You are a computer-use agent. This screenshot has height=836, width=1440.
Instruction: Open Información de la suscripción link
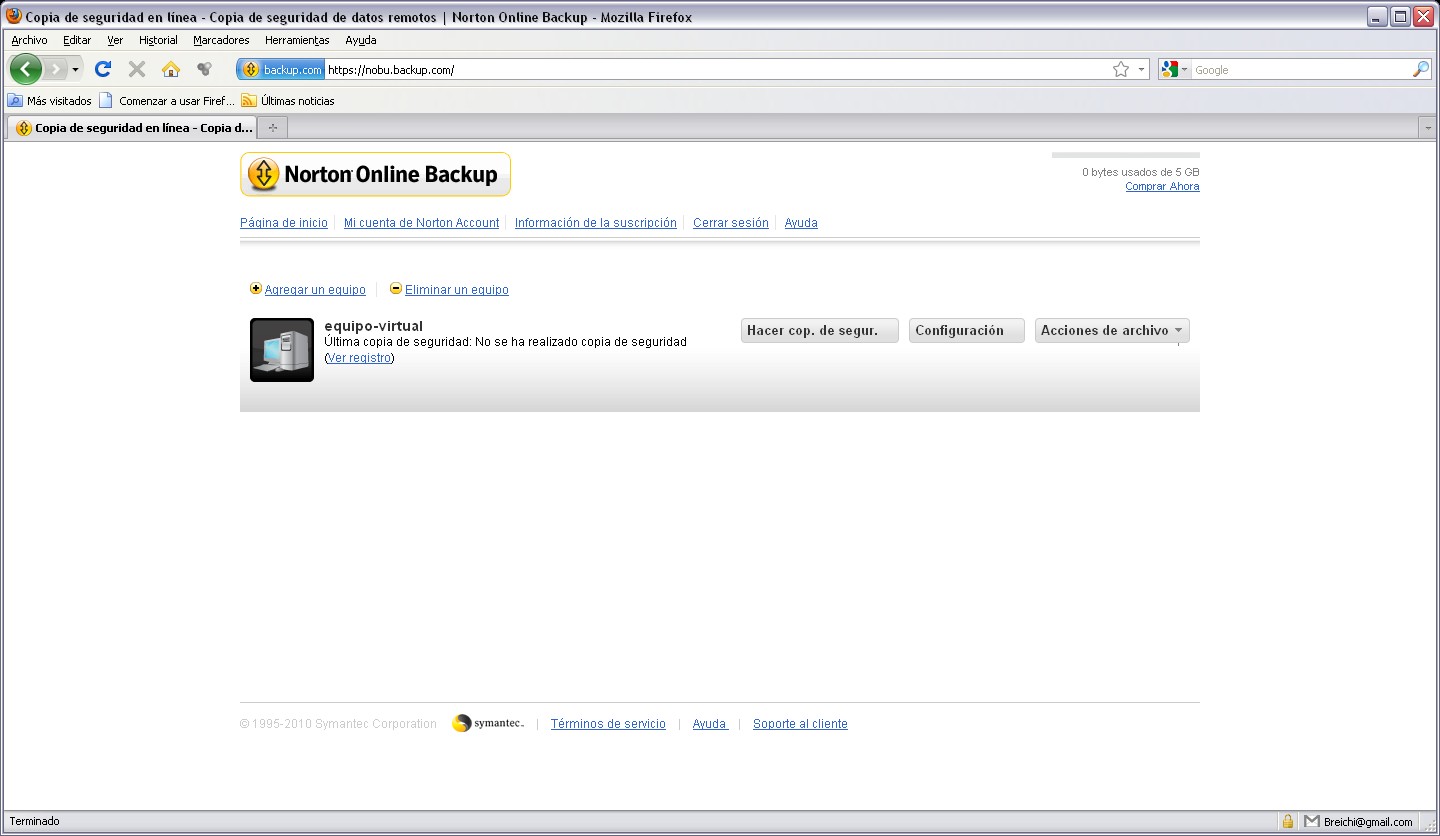click(596, 223)
